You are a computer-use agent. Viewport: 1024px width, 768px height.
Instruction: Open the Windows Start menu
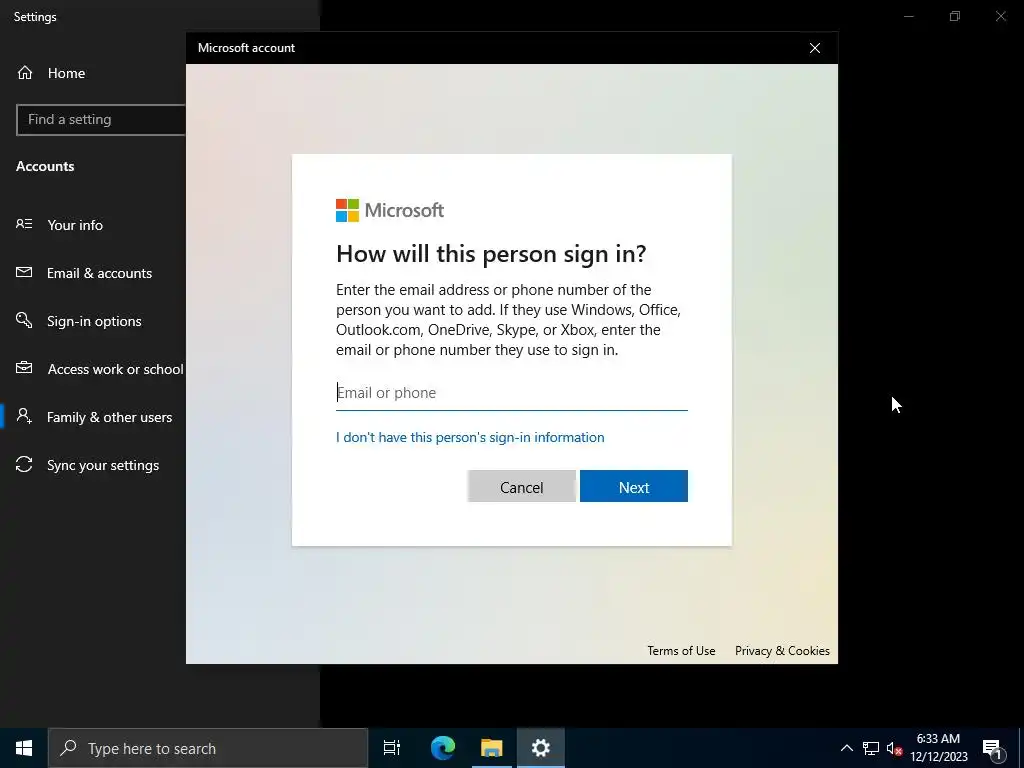click(x=24, y=748)
